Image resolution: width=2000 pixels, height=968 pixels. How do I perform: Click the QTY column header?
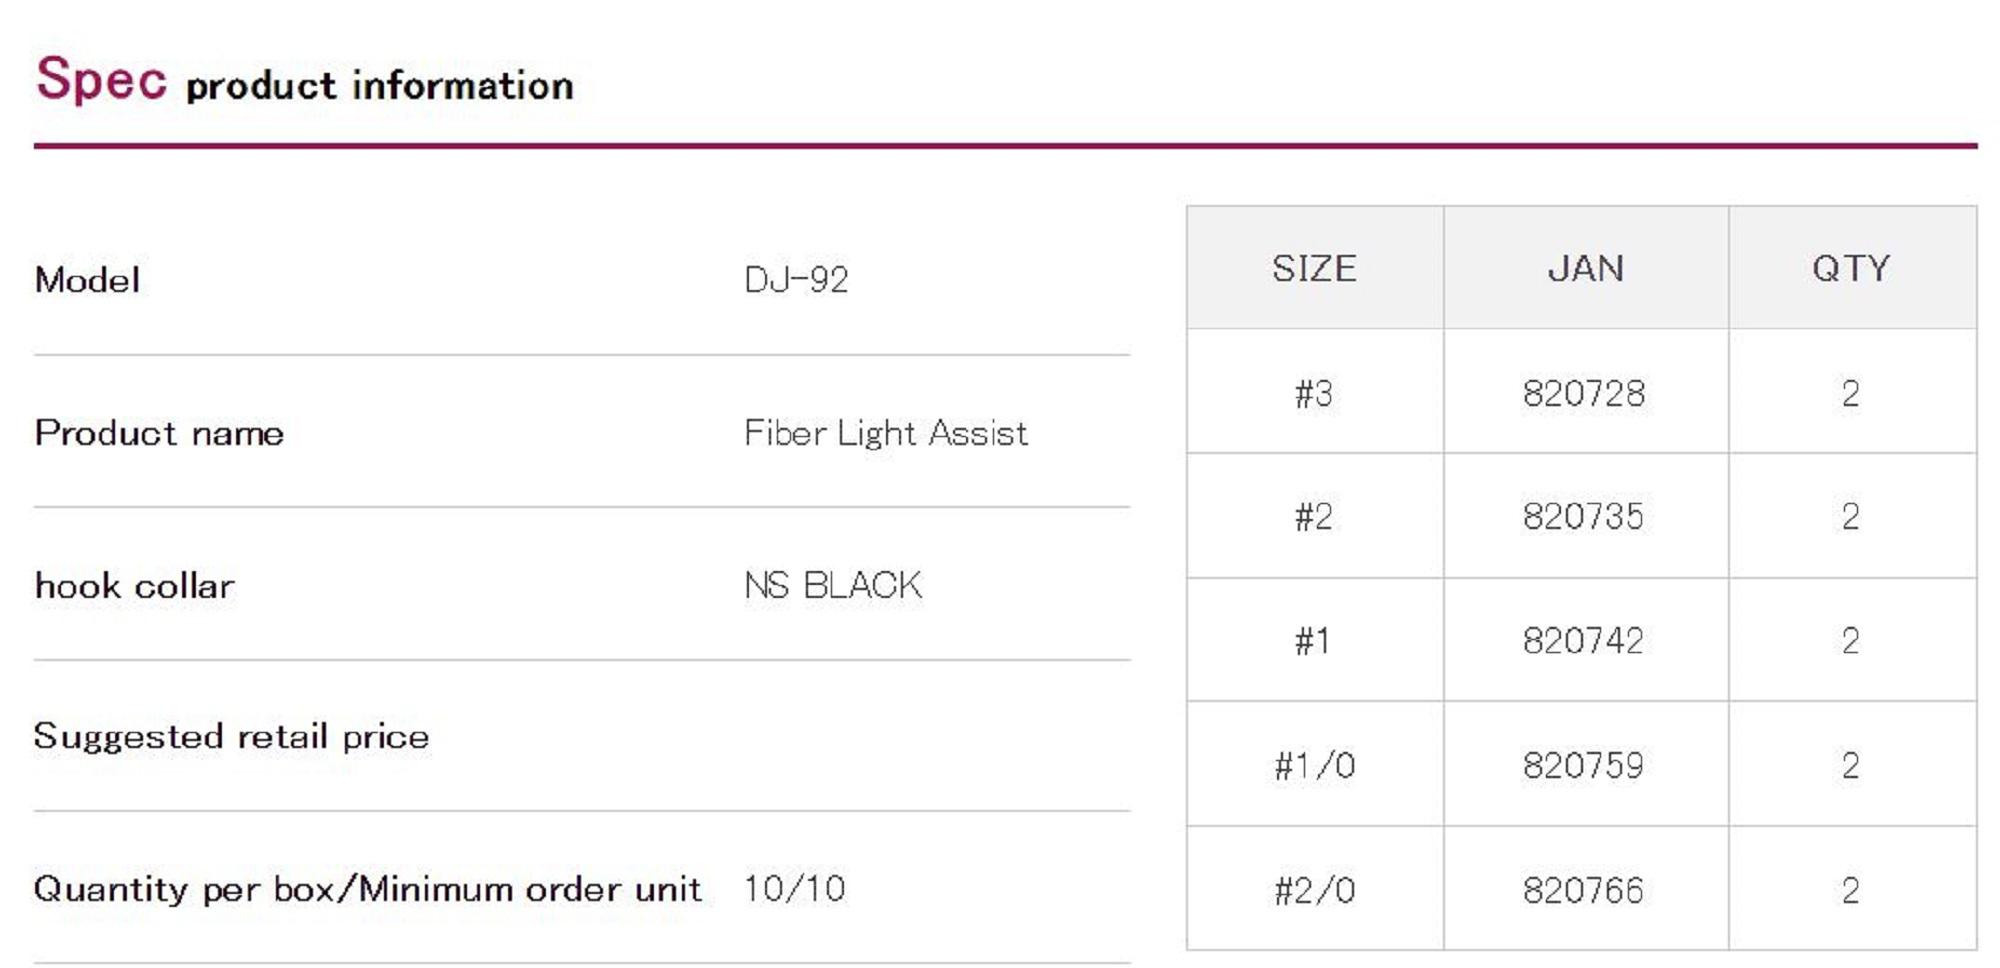(1851, 269)
